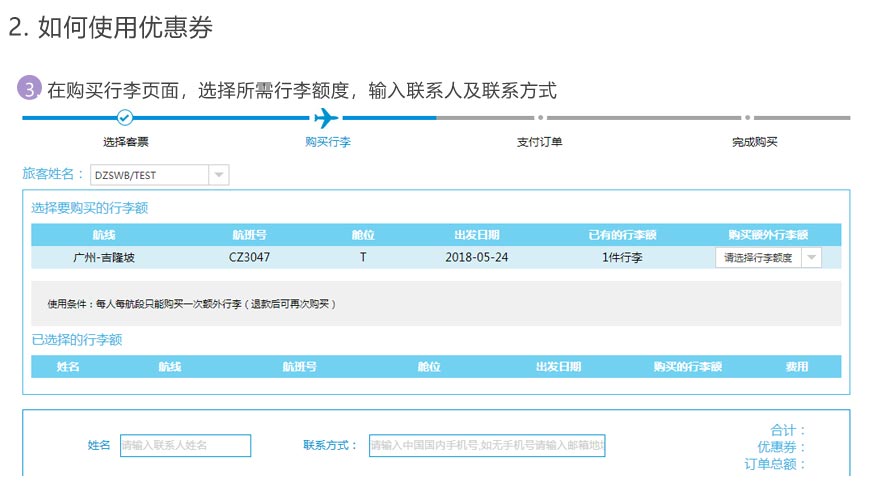The image size is (875, 483).
Task: Click the 优惠券 label in order summary
Action: pos(781,447)
